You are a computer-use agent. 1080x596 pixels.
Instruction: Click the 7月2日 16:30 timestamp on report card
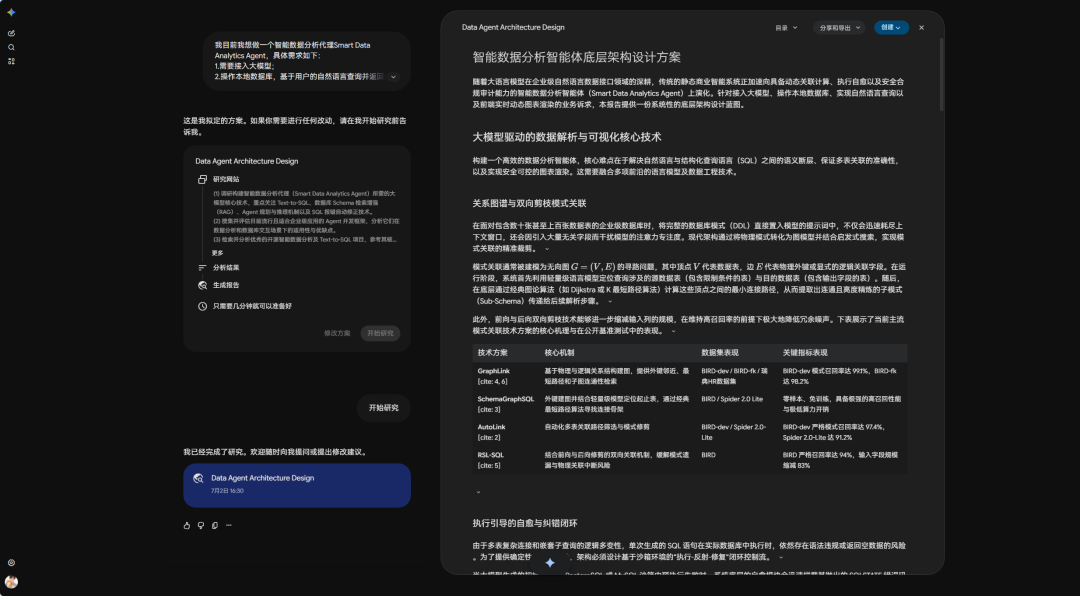227,491
